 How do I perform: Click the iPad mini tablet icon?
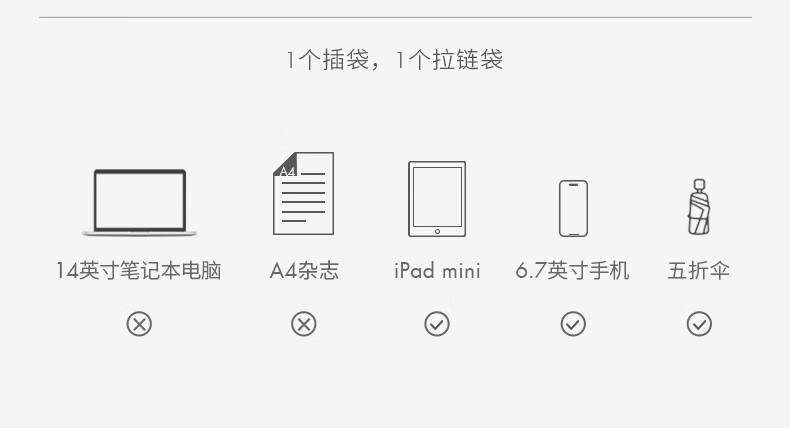click(437, 199)
